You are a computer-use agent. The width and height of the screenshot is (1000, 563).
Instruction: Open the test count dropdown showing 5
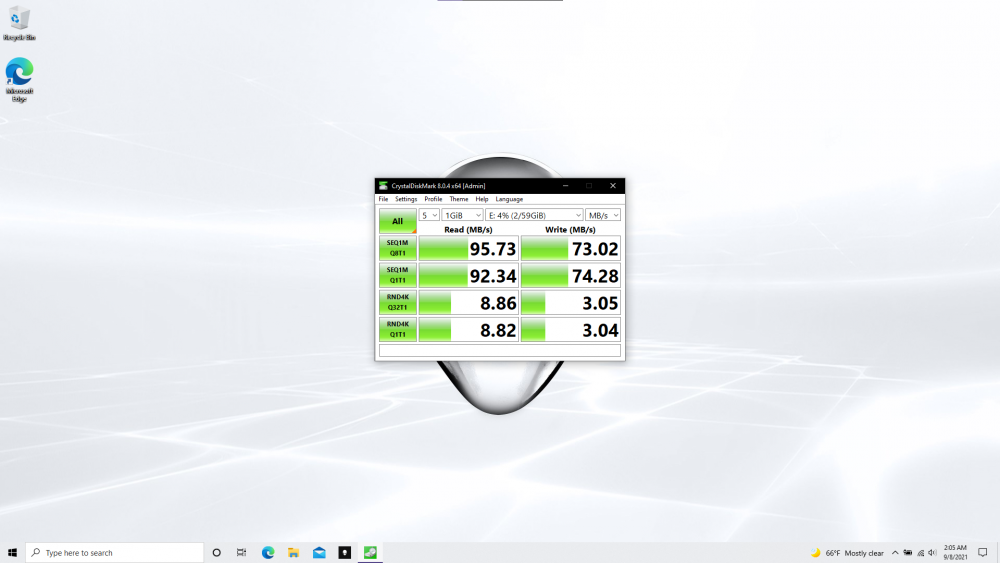point(429,216)
